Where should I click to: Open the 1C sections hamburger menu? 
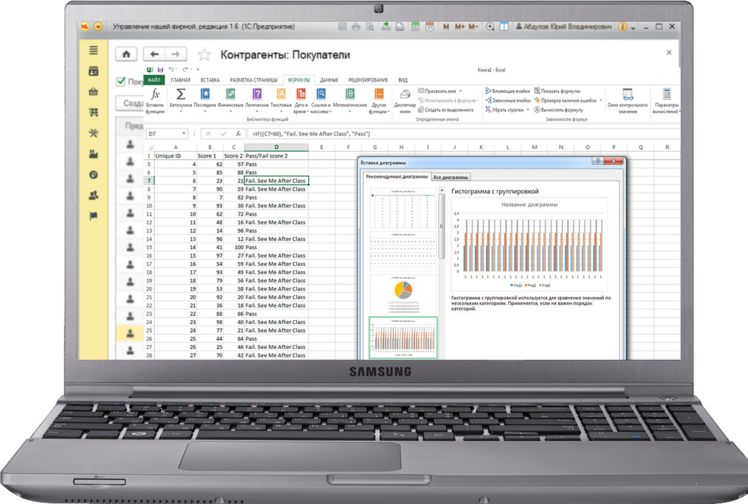[94, 50]
